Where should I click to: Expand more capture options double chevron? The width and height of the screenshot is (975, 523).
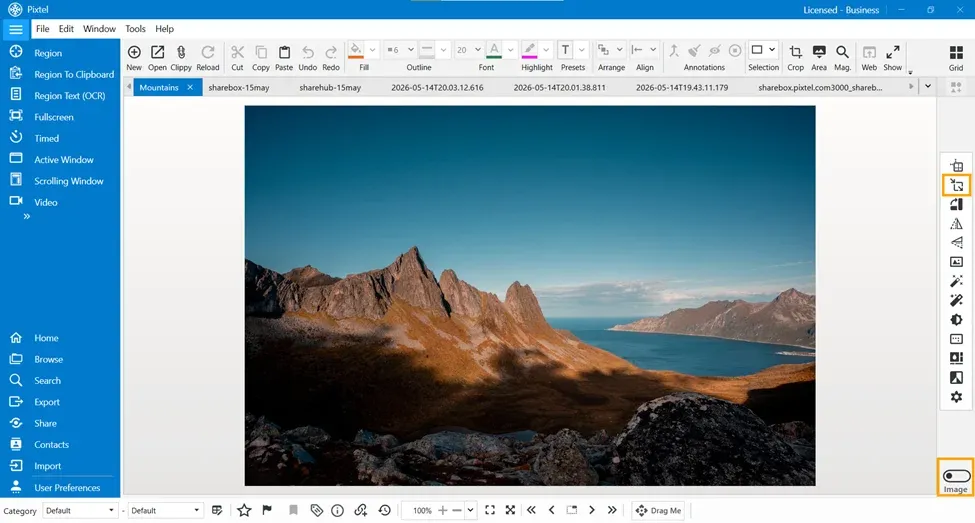(x=27, y=216)
